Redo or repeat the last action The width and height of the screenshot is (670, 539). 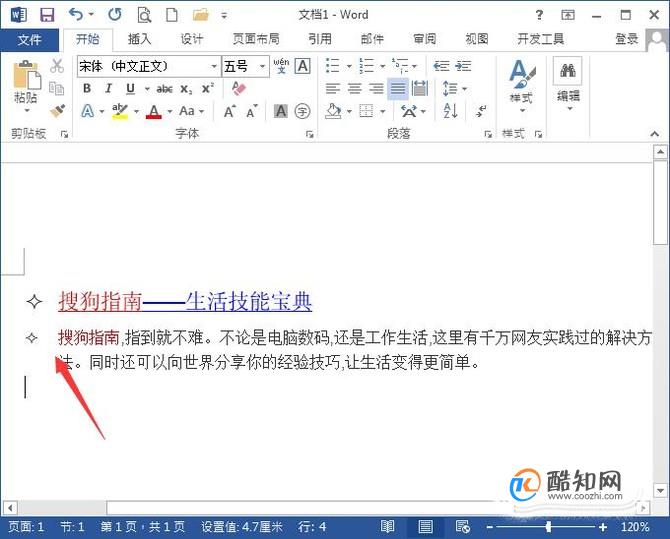(115, 15)
